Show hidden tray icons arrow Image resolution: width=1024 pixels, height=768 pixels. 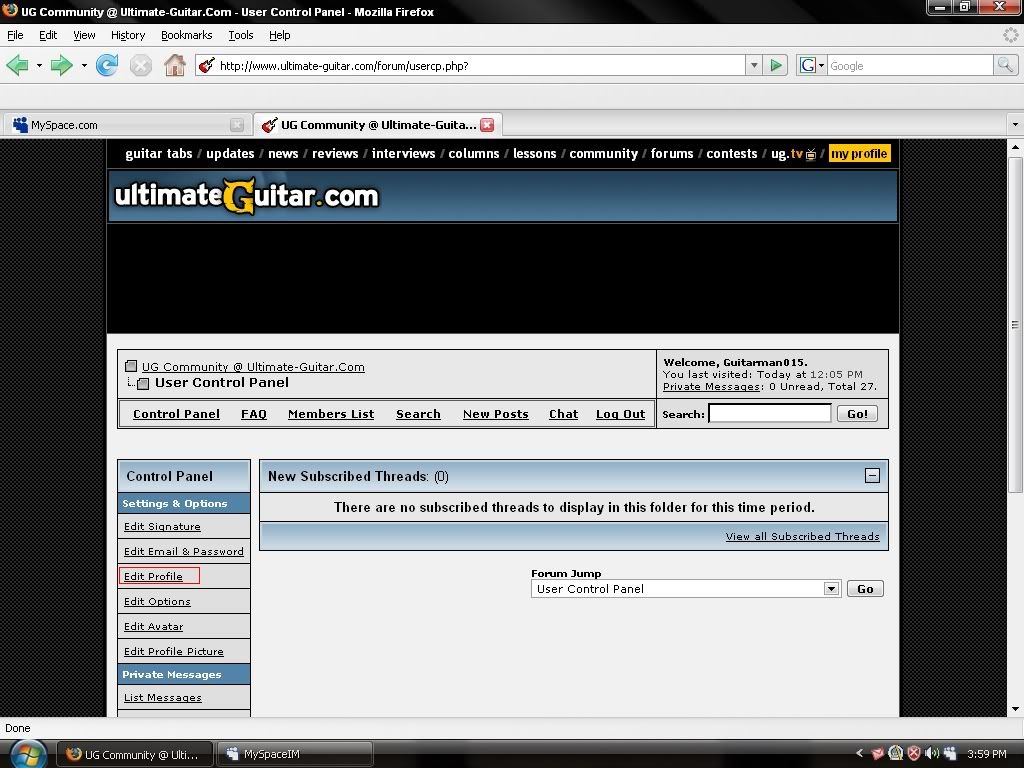tap(859, 754)
